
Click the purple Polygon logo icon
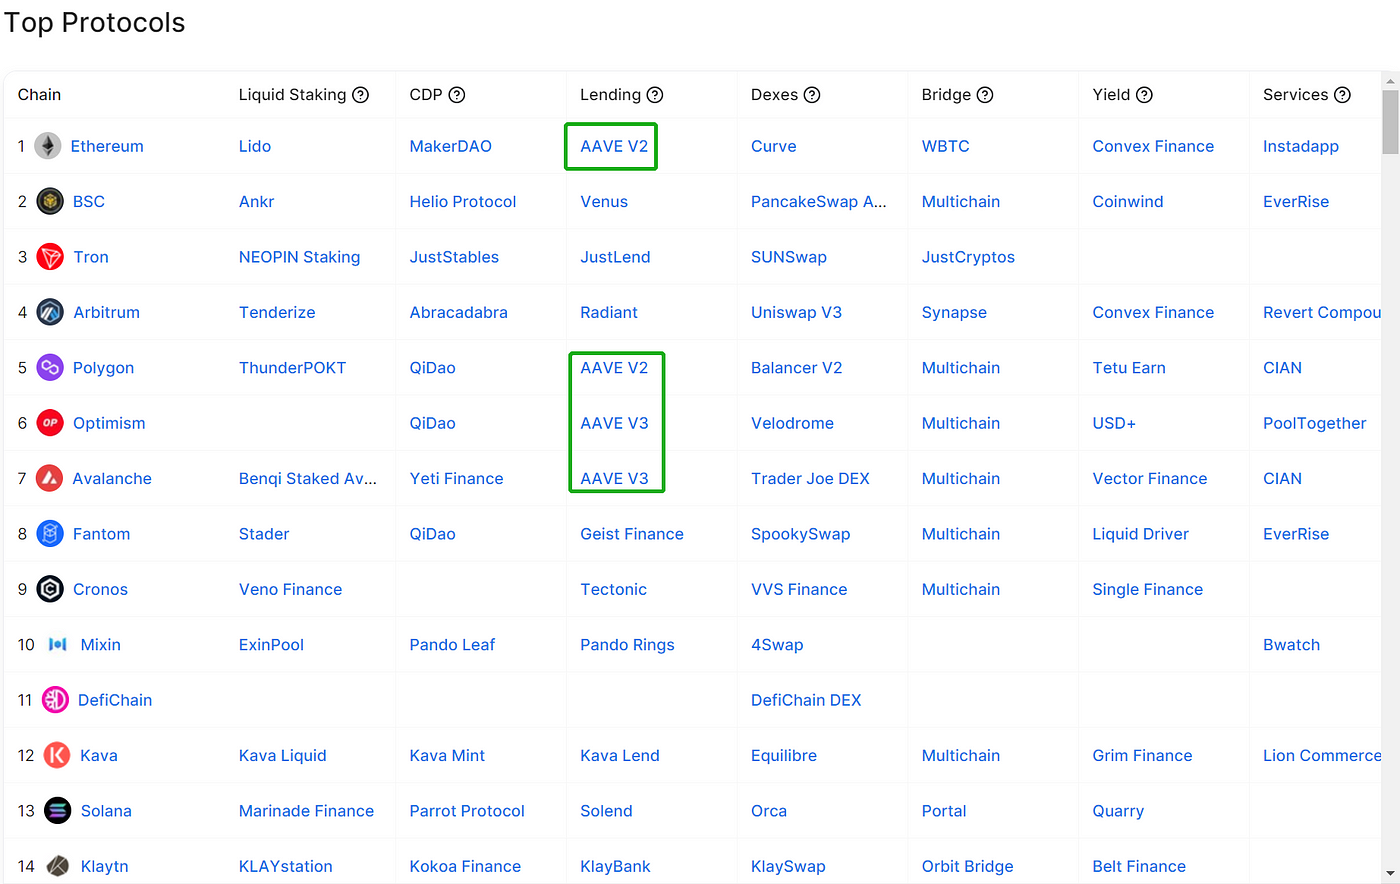pos(50,368)
